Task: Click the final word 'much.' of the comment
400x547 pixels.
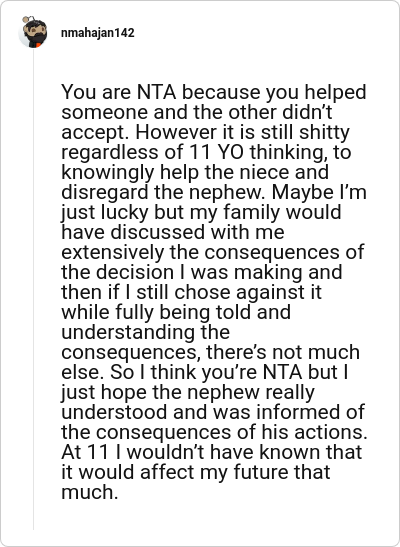Action: coord(90,493)
